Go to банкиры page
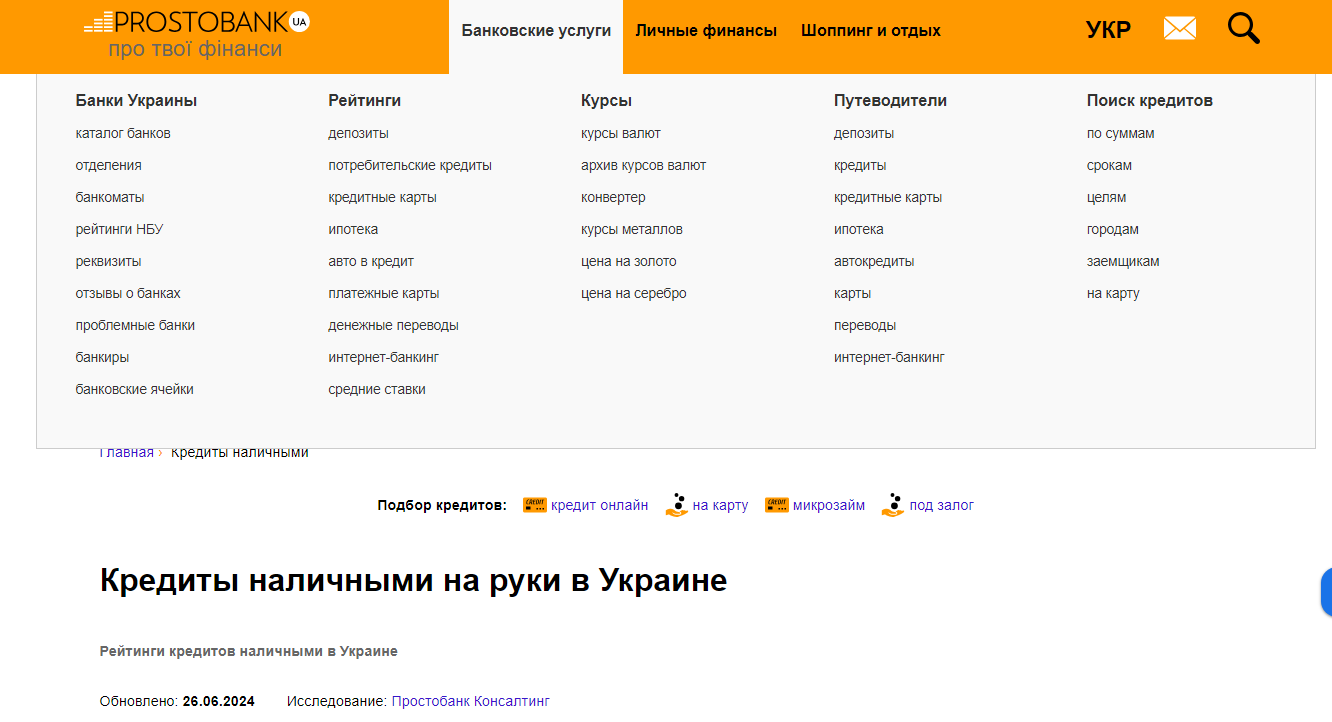The width and height of the screenshot is (1332, 722). tap(102, 357)
